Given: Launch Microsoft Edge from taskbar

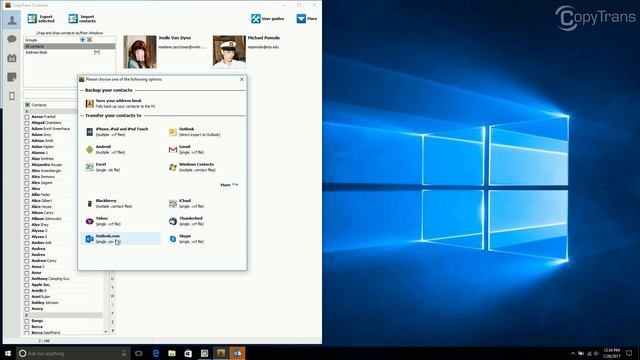Looking at the screenshot, I should (156, 353).
